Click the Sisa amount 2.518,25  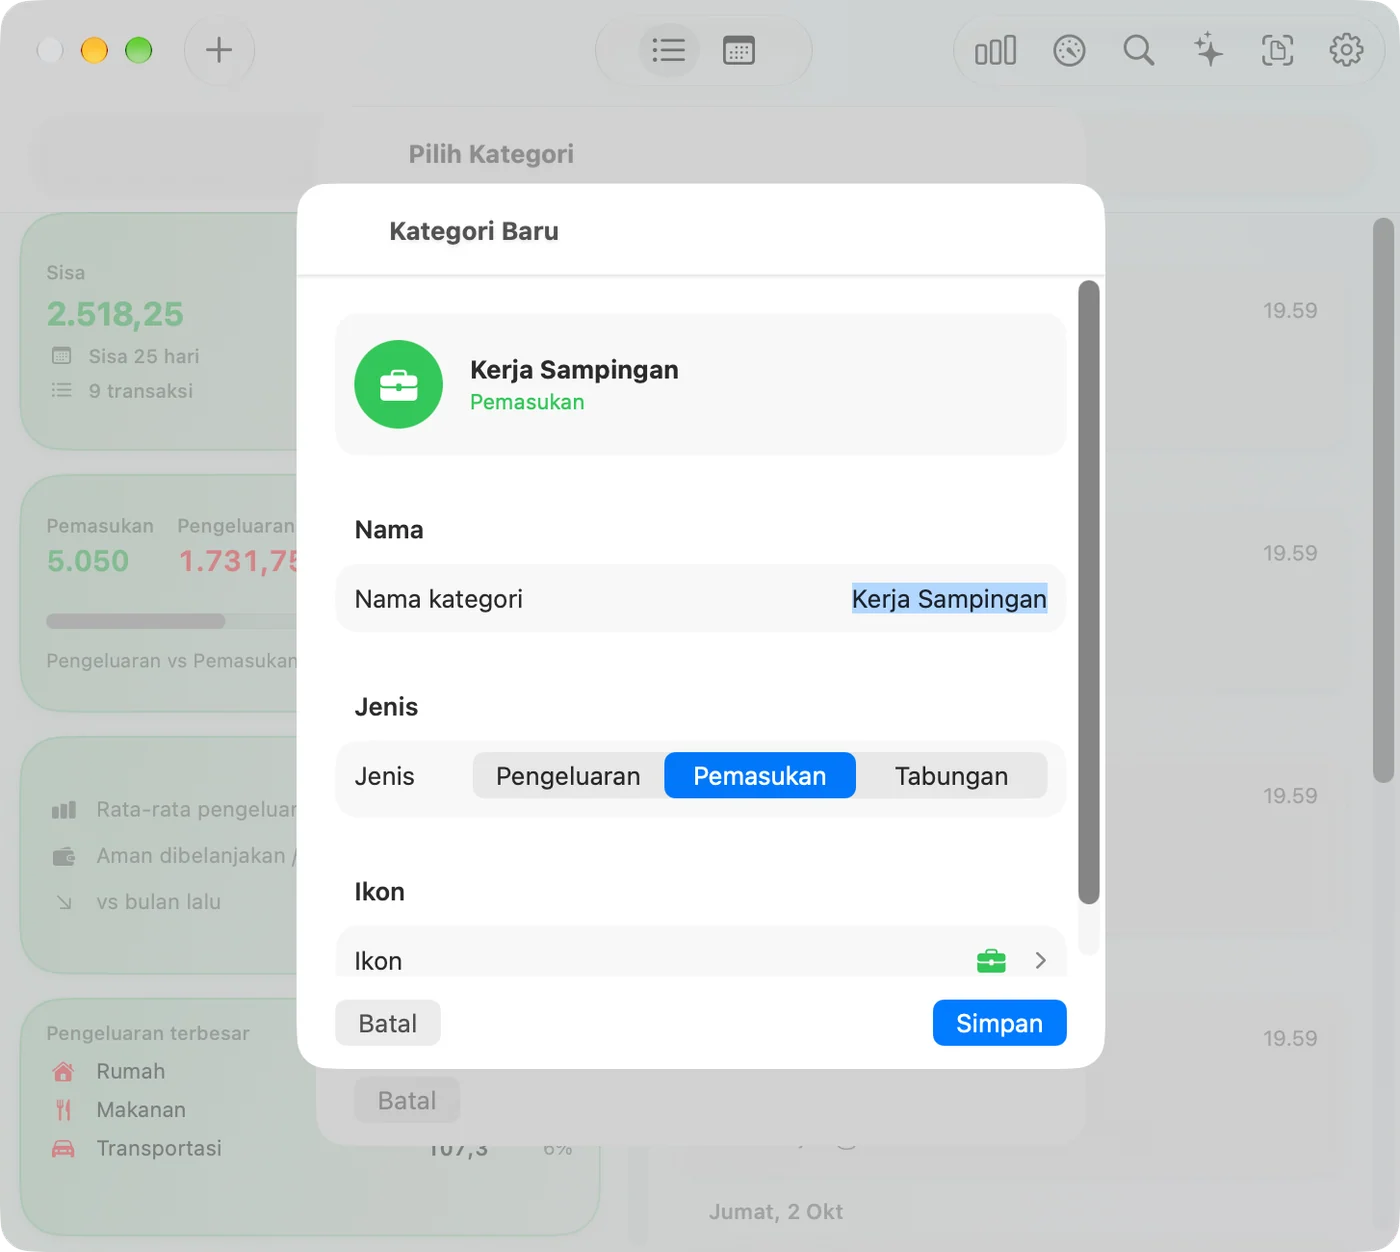click(x=115, y=314)
